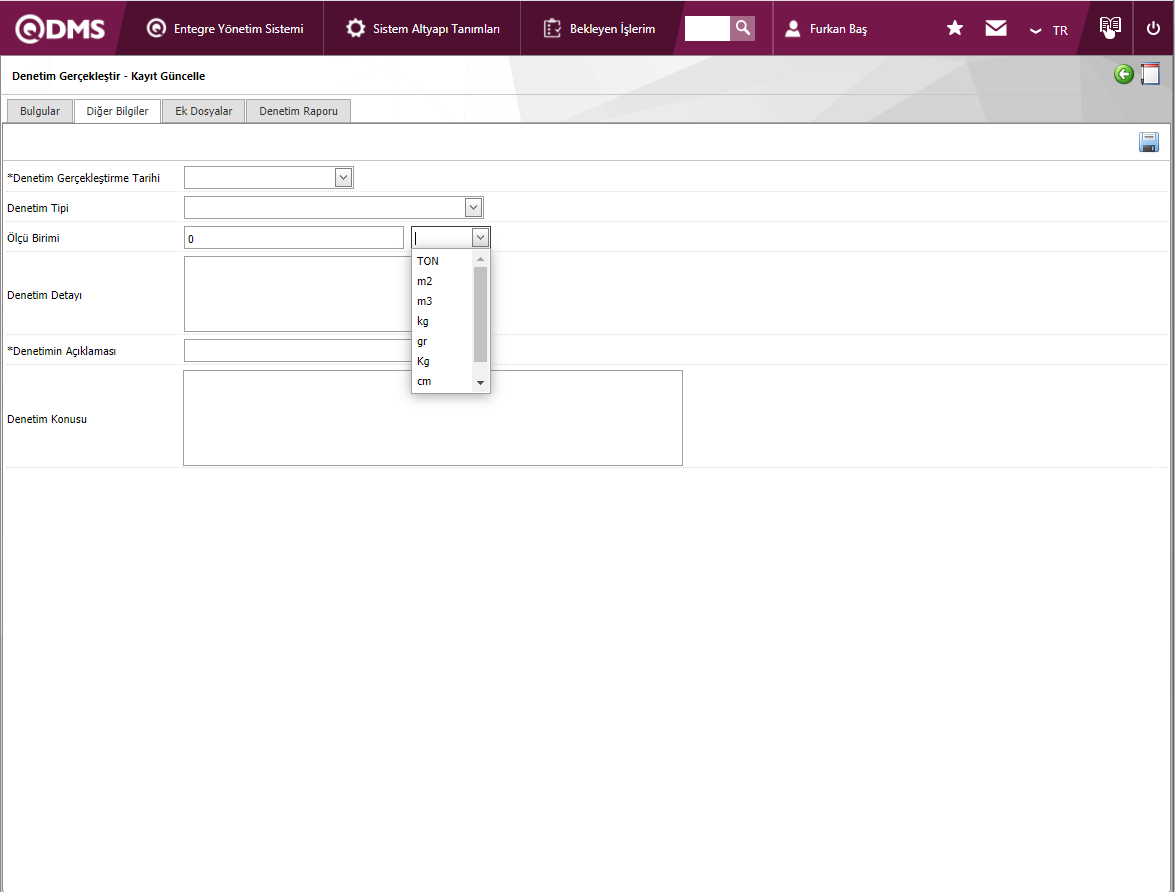This screenshot has width=1175, height=892.
Task: Open the messages envelope icon
Action: pos(996,28)
